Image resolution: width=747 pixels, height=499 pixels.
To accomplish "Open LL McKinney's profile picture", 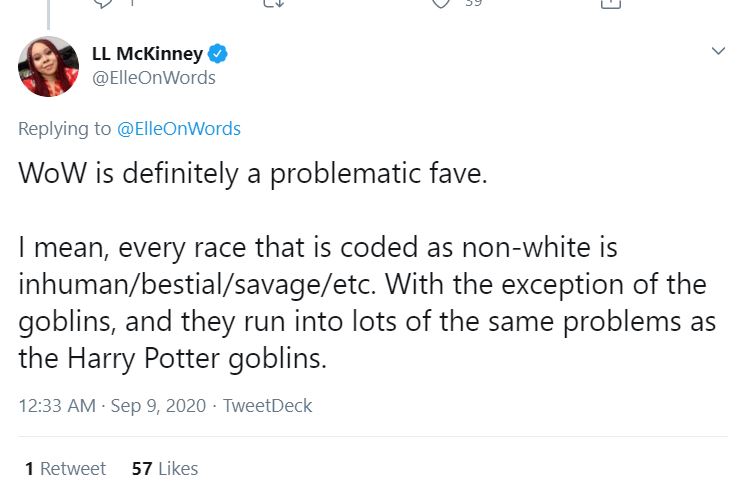I will (49, 66).
